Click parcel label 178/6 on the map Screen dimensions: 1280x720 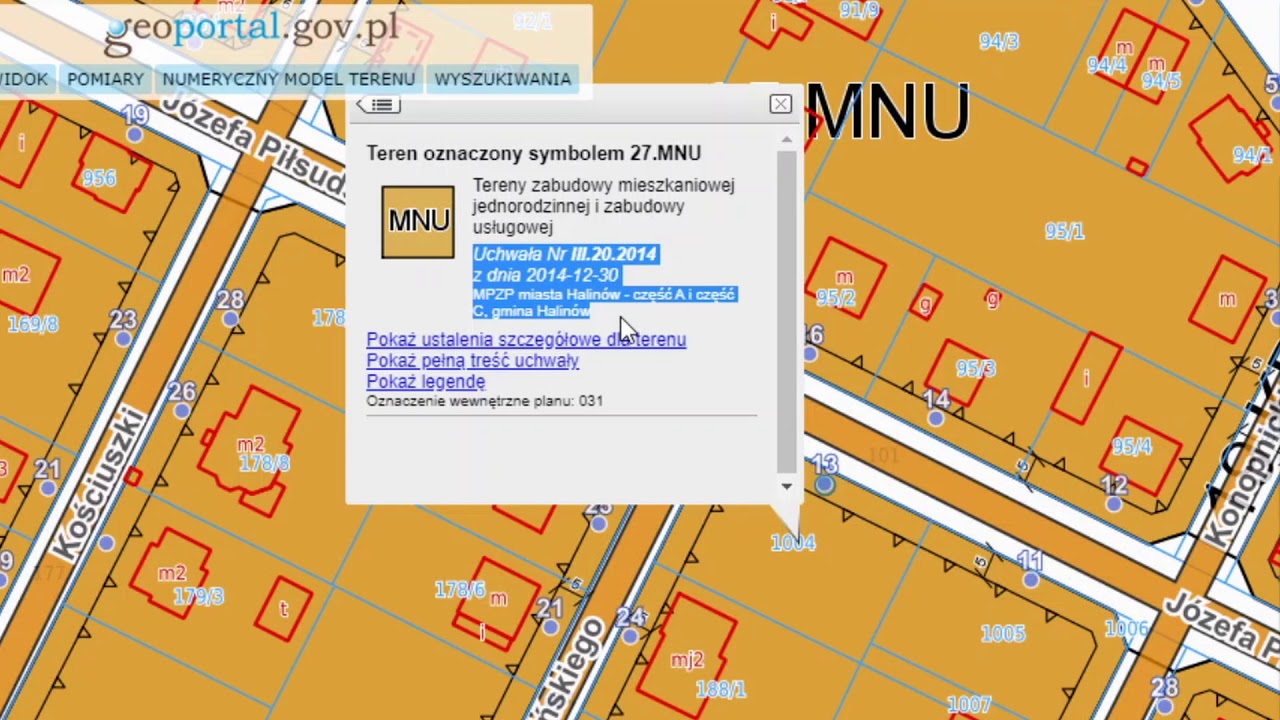tap(460, 591)
